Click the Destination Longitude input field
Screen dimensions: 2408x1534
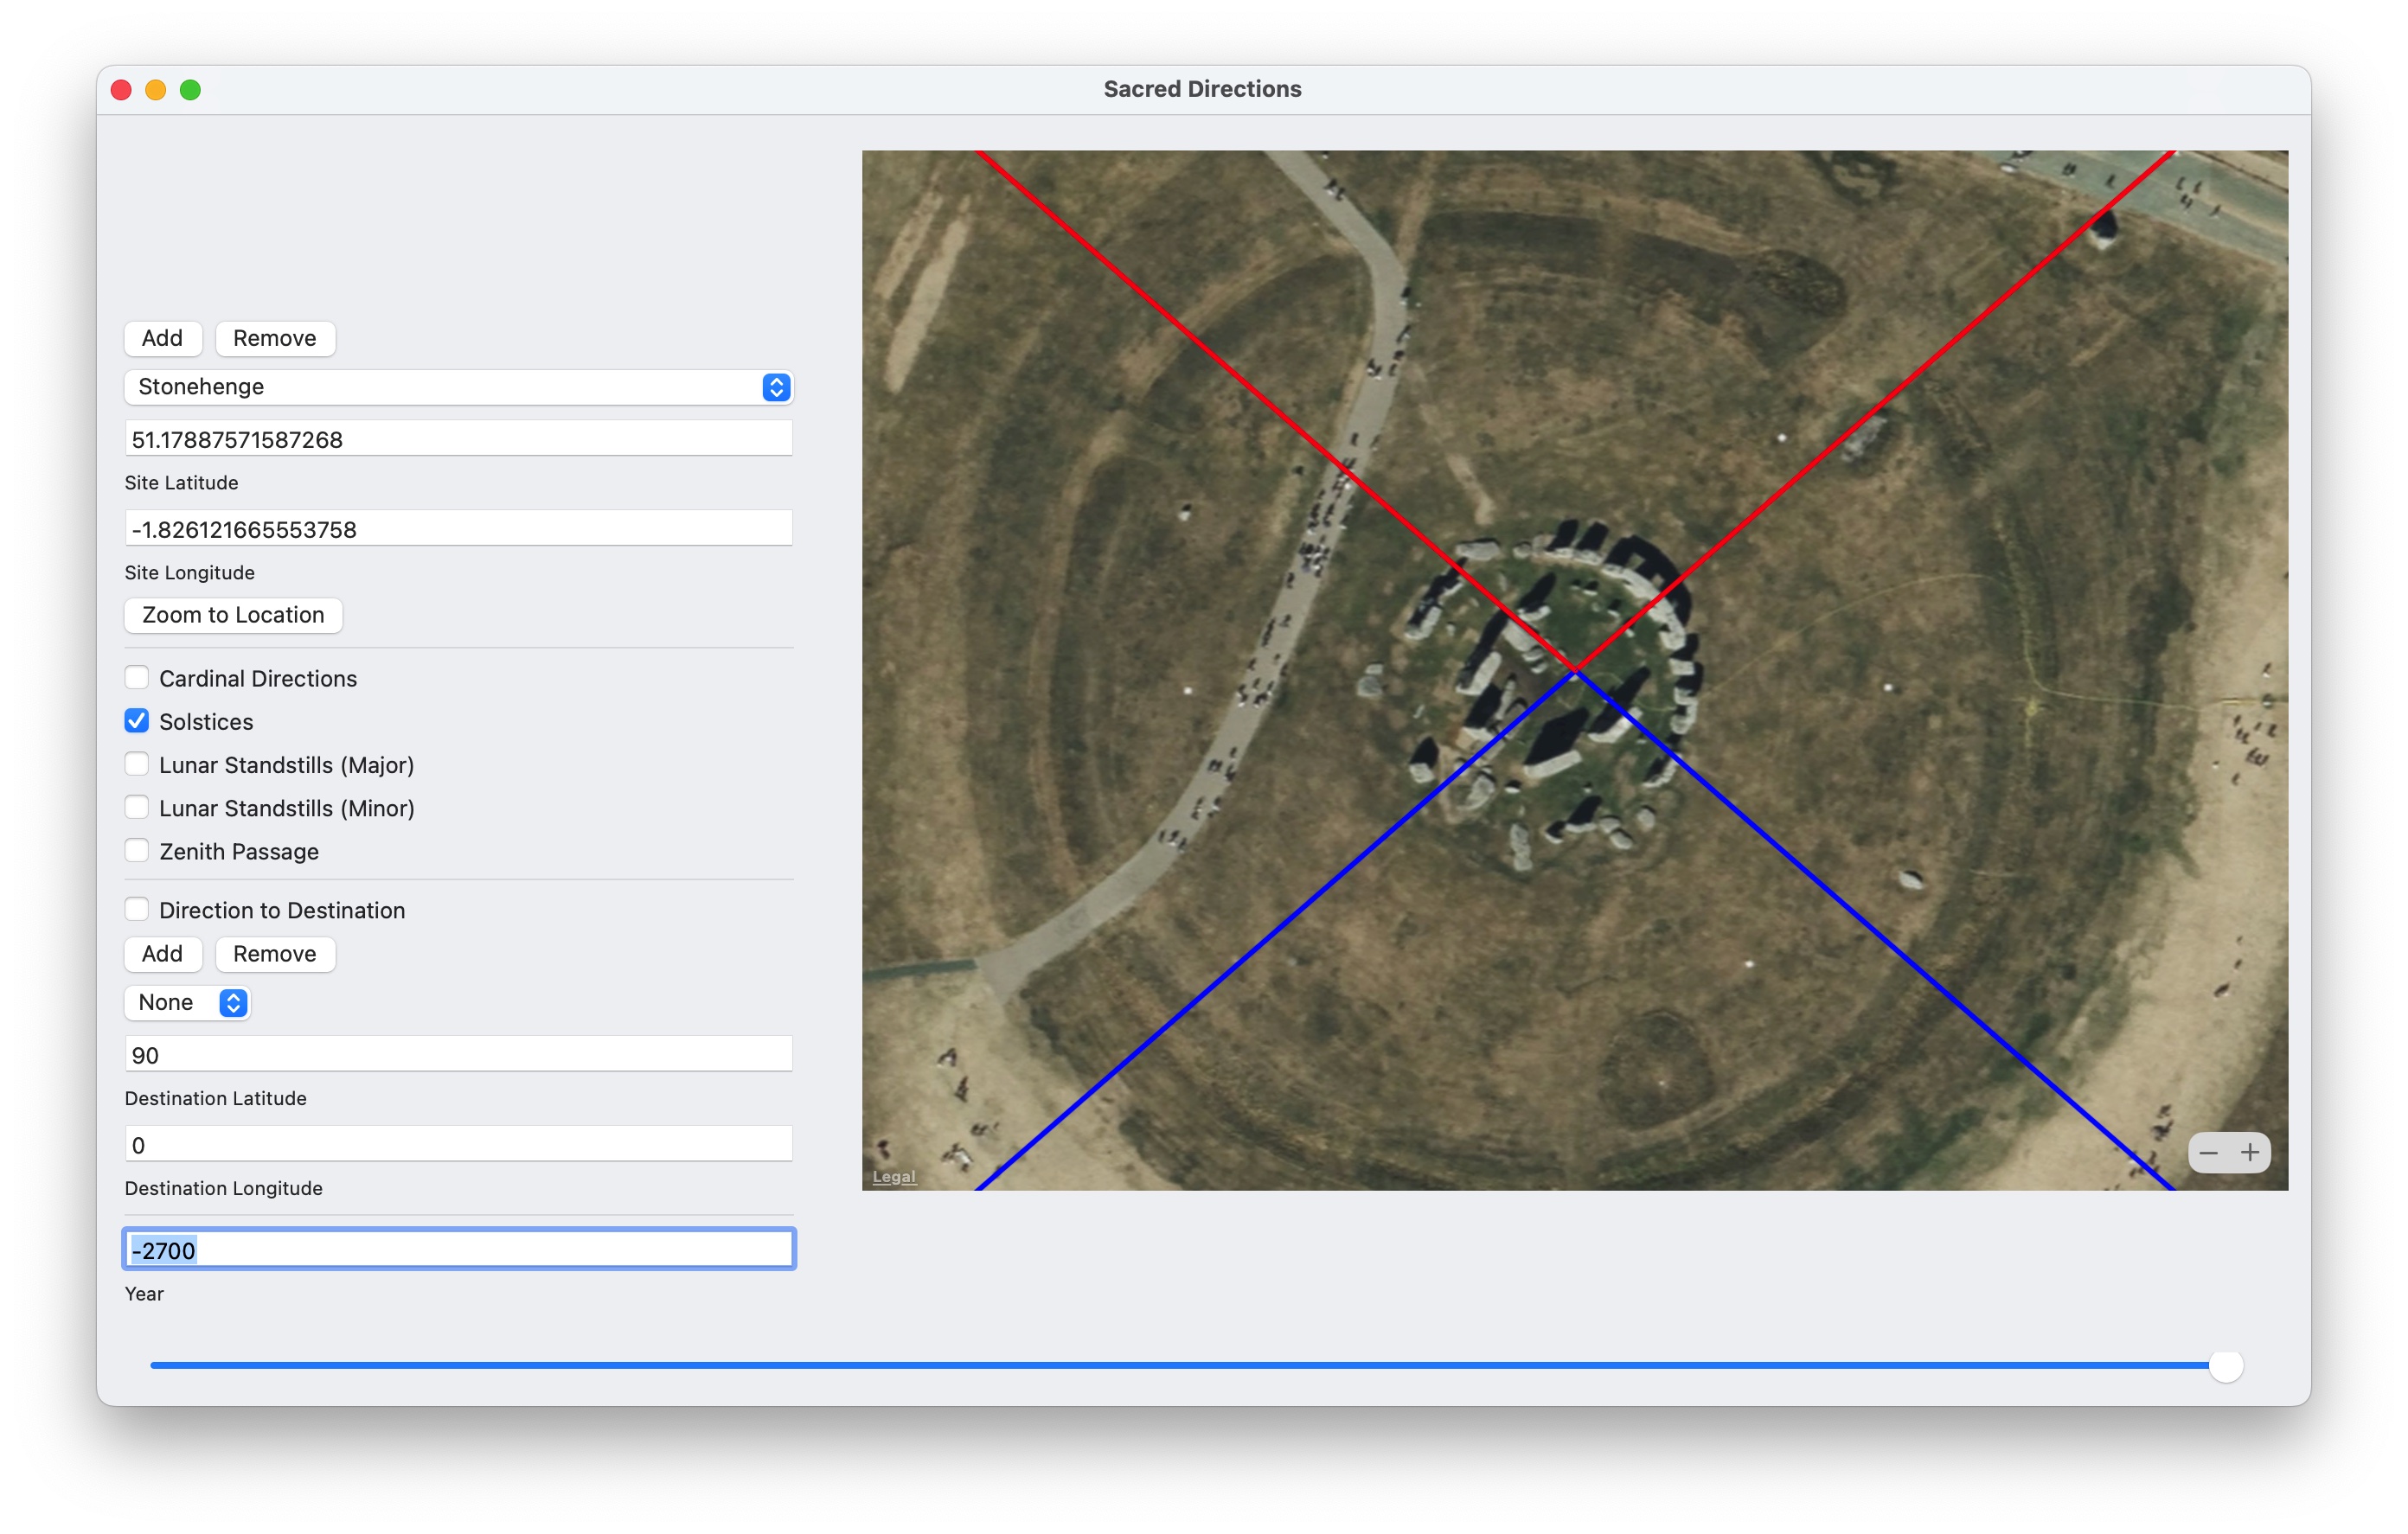pyautogui.click(x=458, y=1145)
